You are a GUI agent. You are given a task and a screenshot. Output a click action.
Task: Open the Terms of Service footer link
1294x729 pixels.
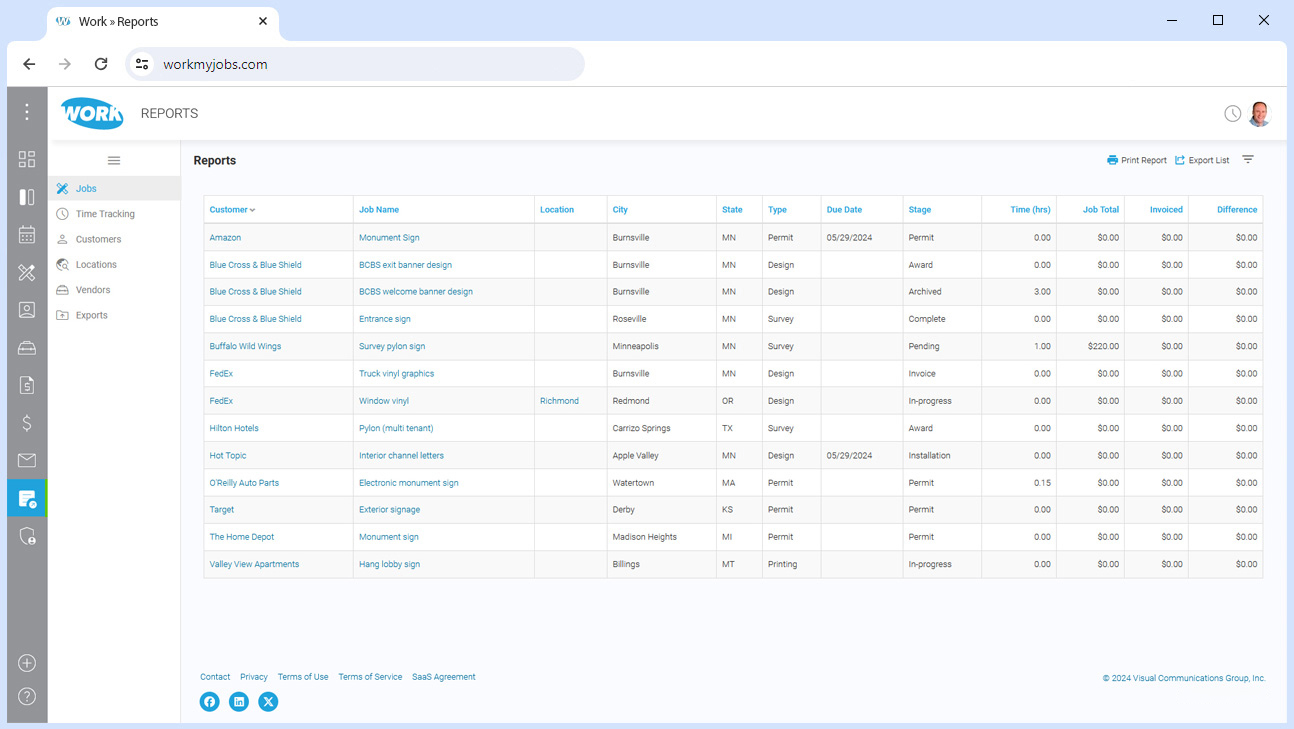[x=370, y=677]
